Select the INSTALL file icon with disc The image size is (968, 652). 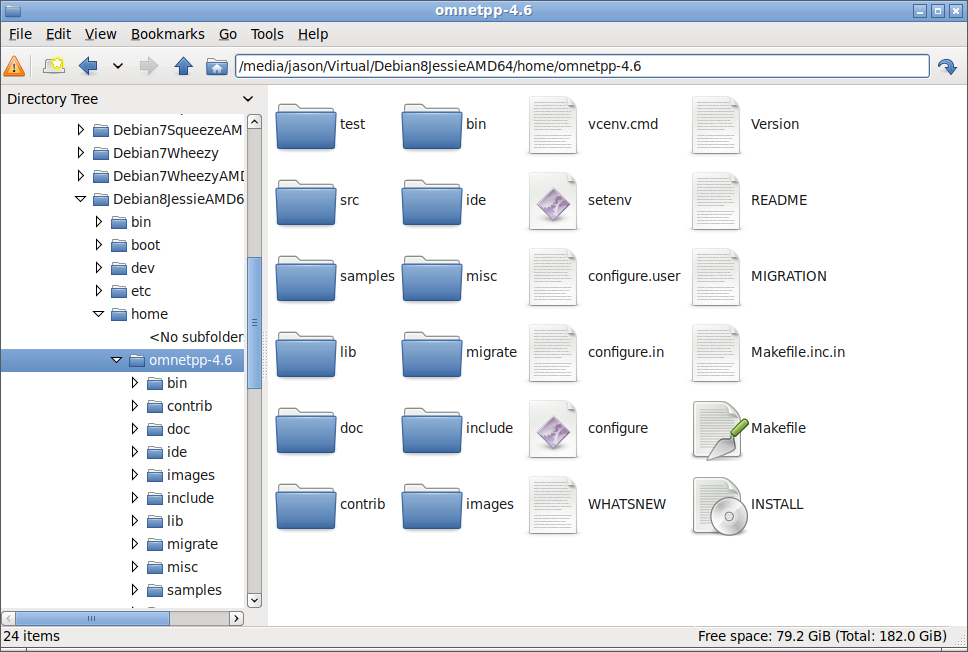tap(719, 506)
